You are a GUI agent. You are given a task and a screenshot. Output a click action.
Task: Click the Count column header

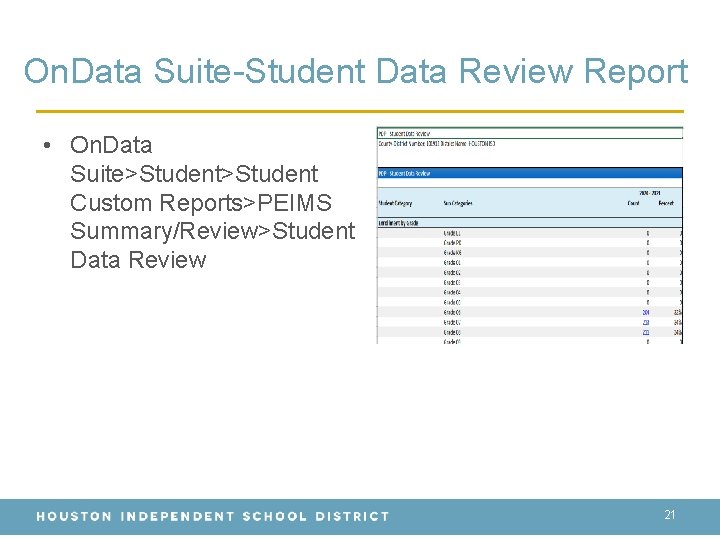tap(633, 203)
